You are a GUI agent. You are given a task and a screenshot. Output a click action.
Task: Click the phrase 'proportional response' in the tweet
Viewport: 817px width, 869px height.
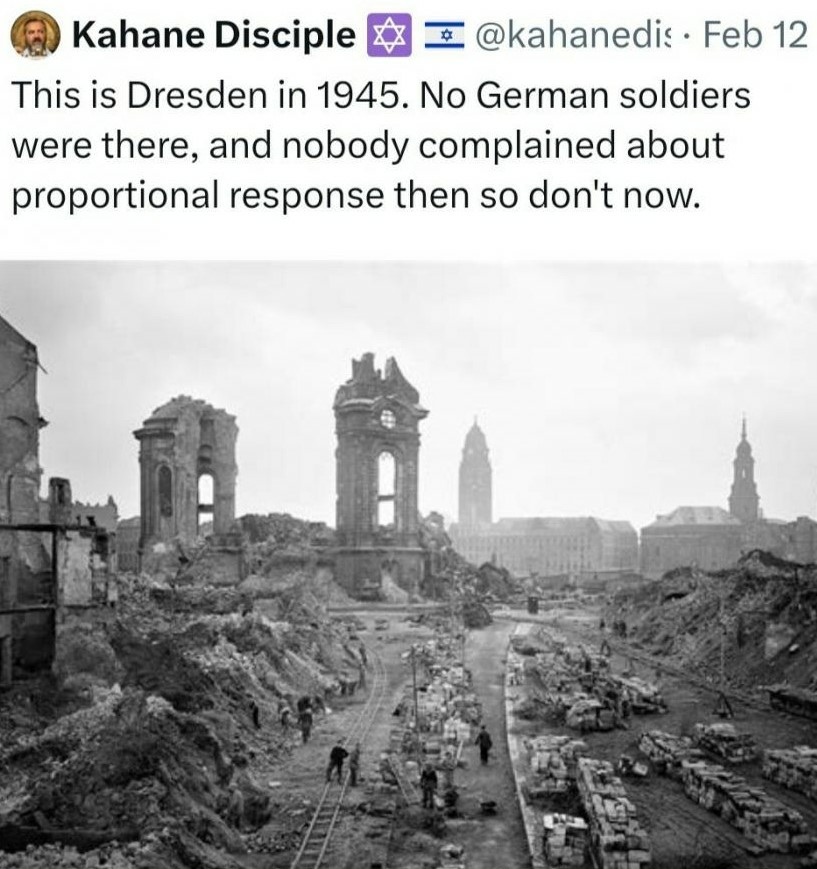(x=198, y=197)
